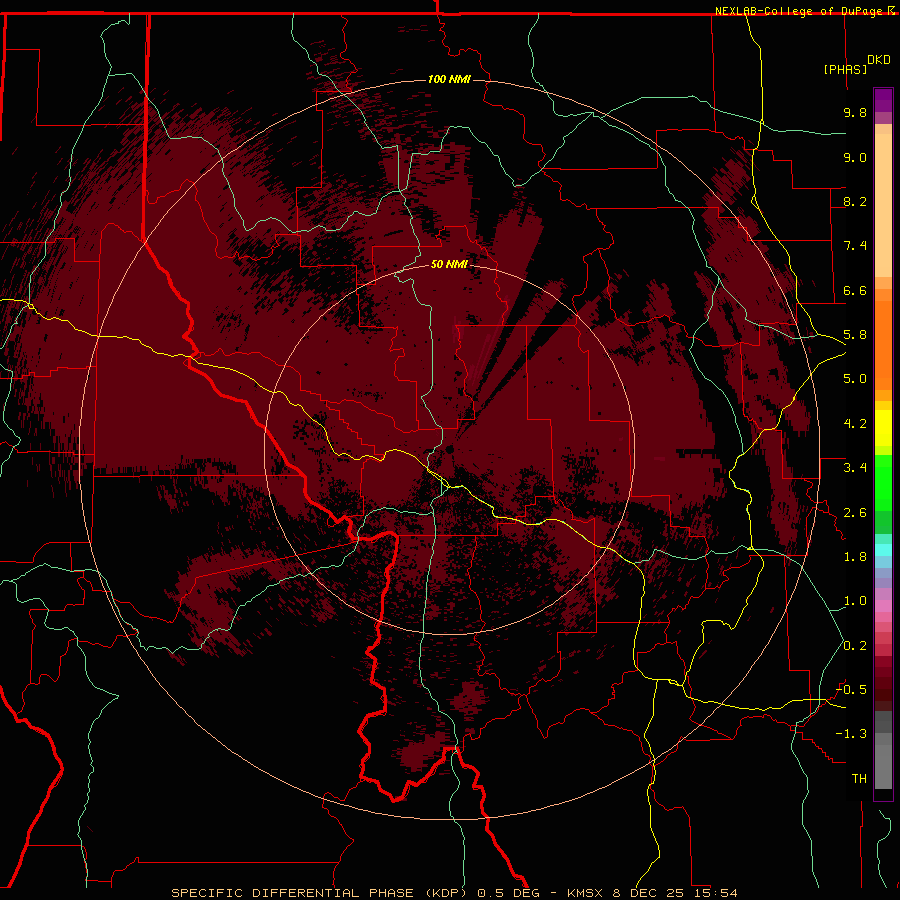Click the 0.2 scale value
900x900 pixels.
pyautogui.click(x=855, y=646)
